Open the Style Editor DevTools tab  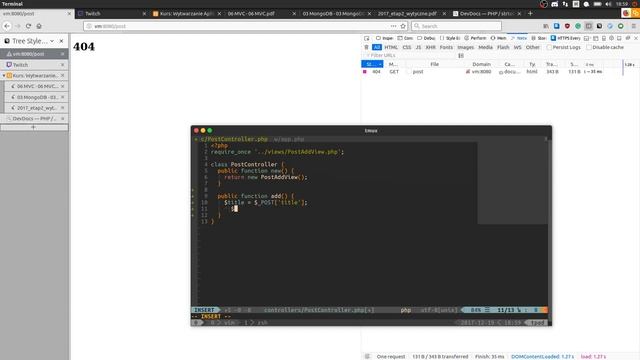coord(450,38)
